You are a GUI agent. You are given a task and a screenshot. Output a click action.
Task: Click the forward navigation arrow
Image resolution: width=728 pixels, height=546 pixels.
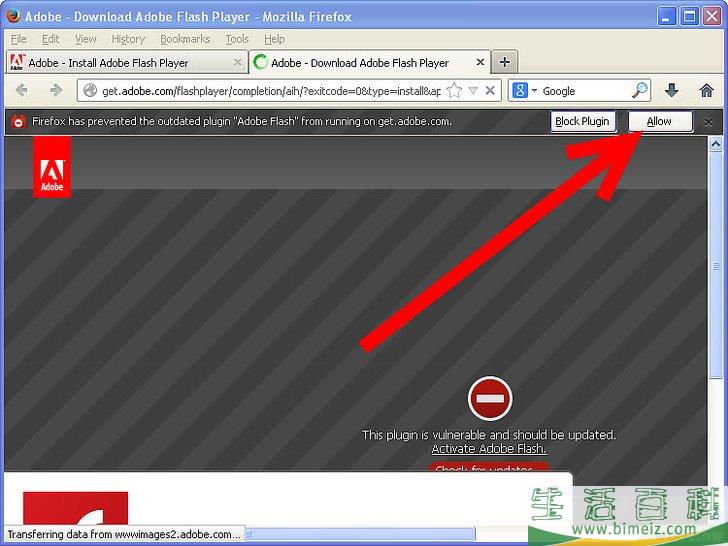[x=56, y=90]
